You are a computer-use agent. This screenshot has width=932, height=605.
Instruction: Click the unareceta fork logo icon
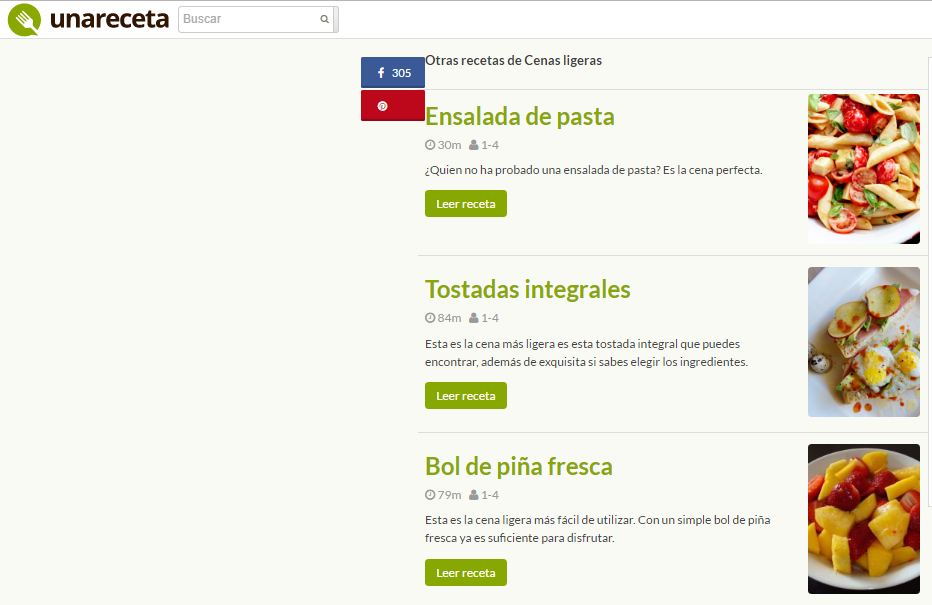coord(24,20)
